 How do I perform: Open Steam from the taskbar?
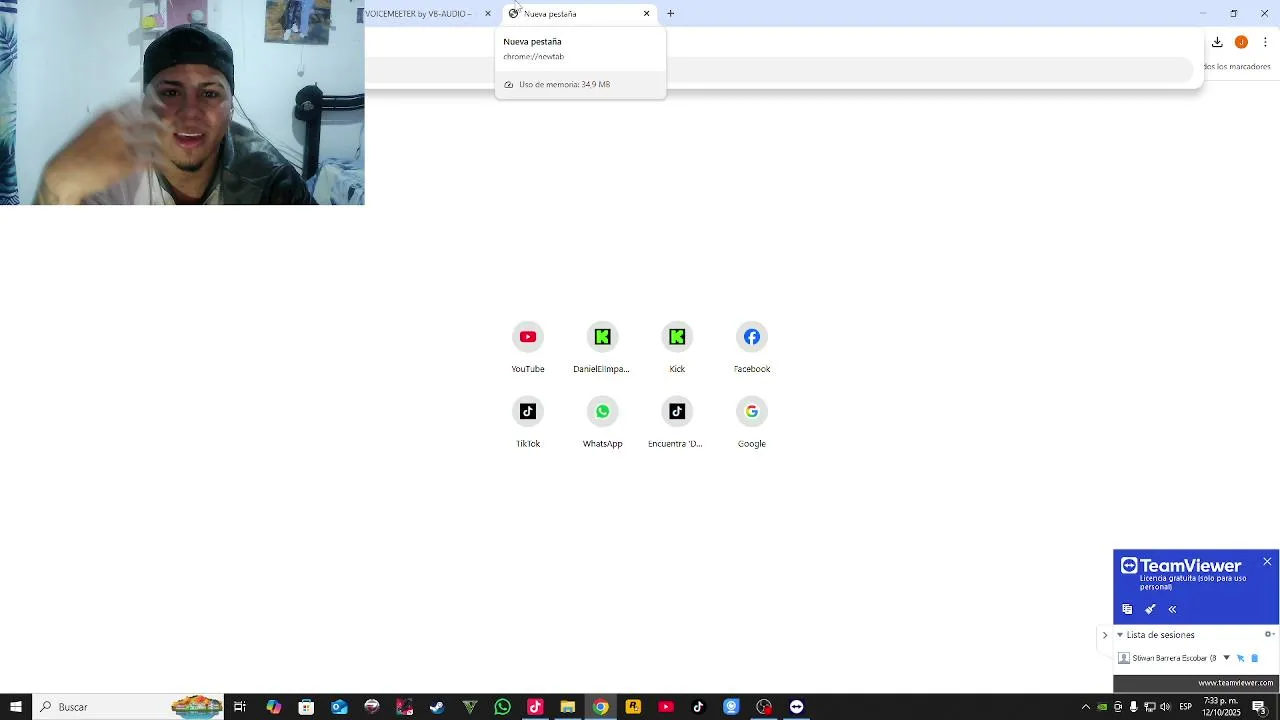pos(437,707)
